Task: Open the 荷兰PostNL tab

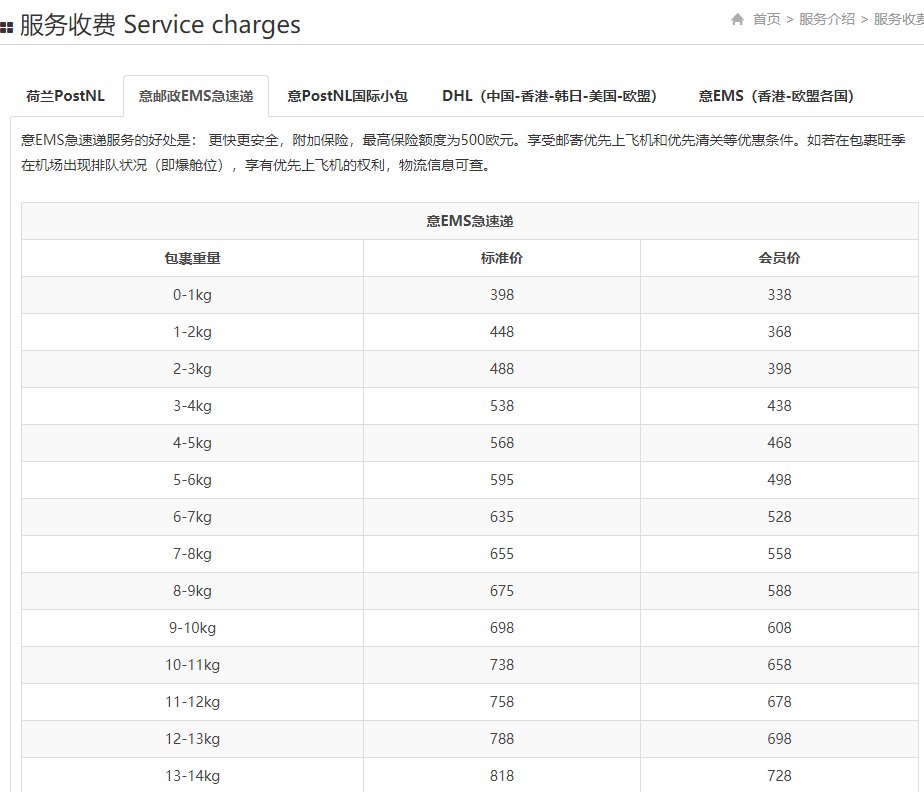Action: click(65, 96)
